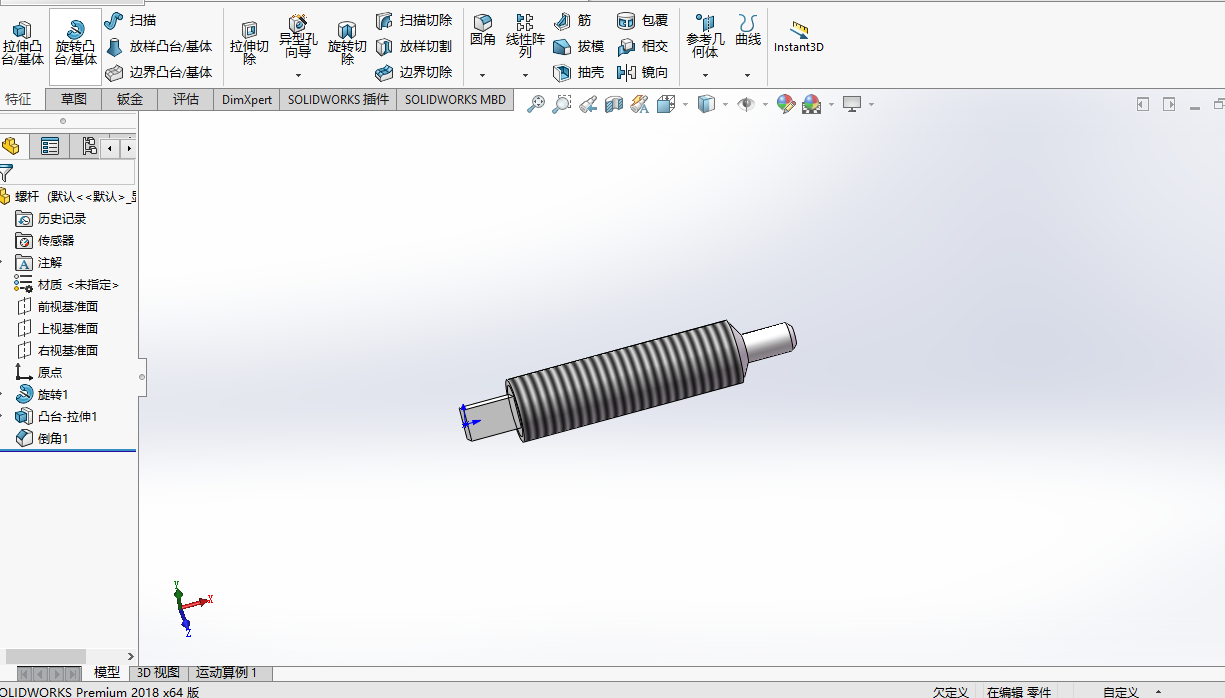This screenshot has height=698, width=1225.
Task: Click 自定义 in the status bar
Action: [x=1120, y=691]
